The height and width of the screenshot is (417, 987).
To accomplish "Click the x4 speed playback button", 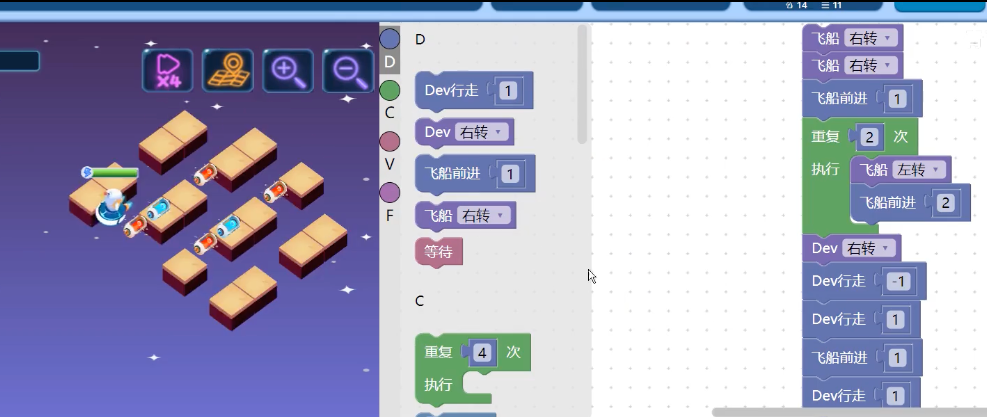I will click(x=167, y=70).
